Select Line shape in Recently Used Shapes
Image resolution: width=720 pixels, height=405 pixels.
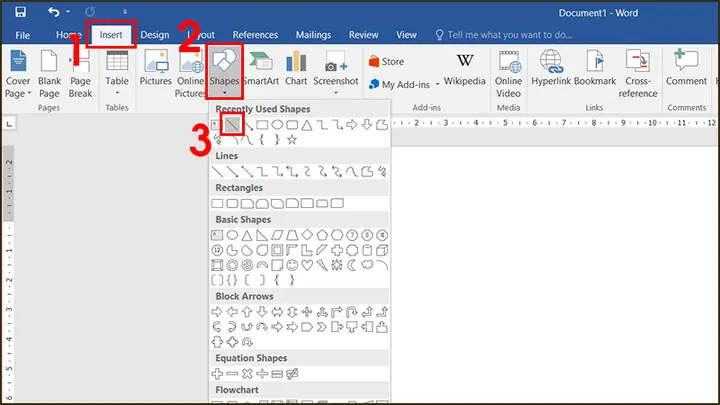[x=232, y=124]
